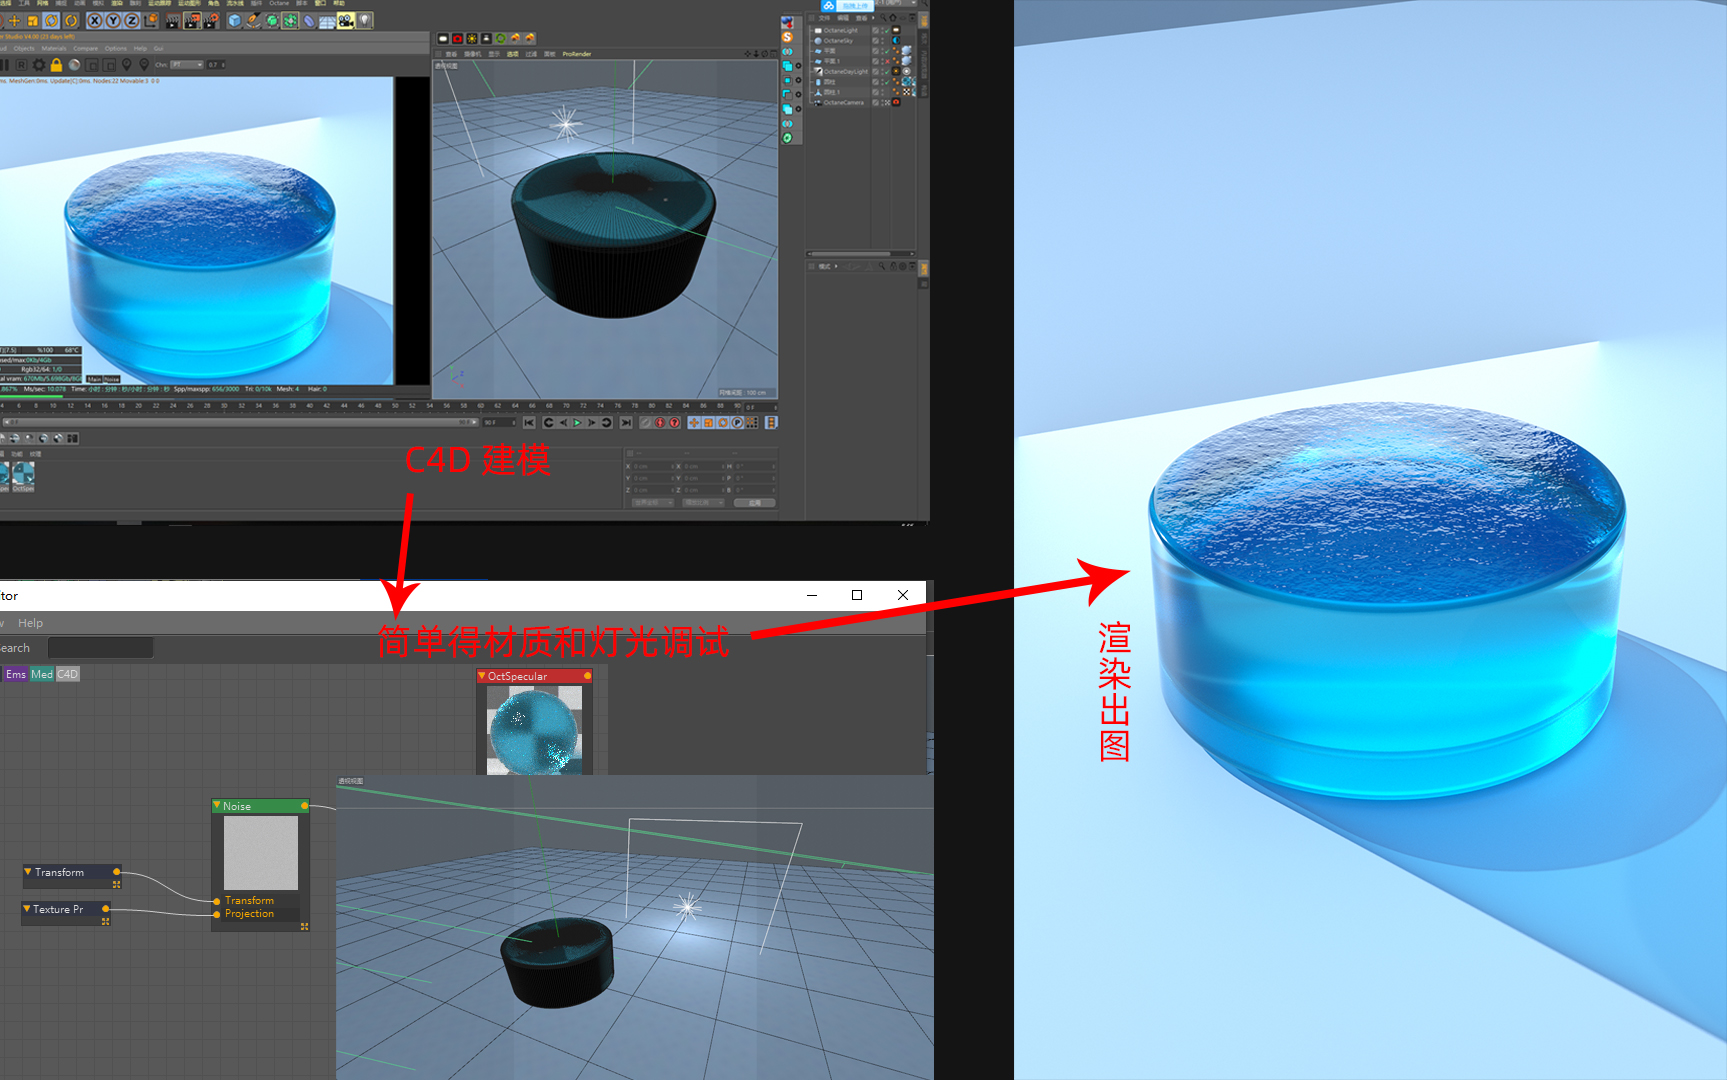Click the blue Baidu upload button
Image resolution: width=1727 pixels, height=1080 pixels.
pyautogui.click(x=847, y=6)
